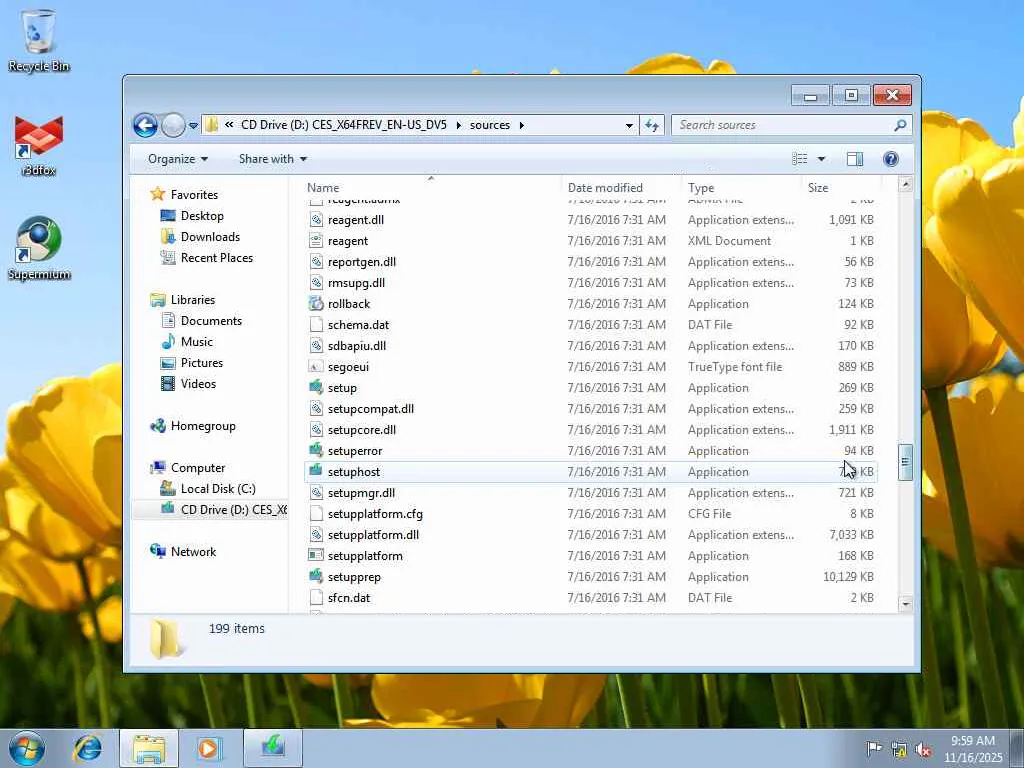Click the vertical scrollbar thumb
This screenshot has height=768, width=1024.
905,462
